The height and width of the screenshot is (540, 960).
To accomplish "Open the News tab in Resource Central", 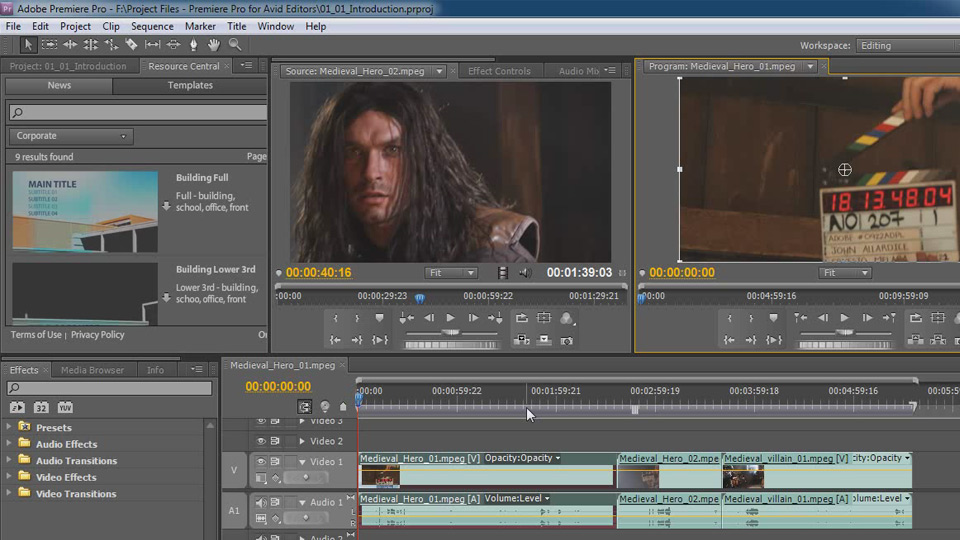I will [x=59, y=85].
